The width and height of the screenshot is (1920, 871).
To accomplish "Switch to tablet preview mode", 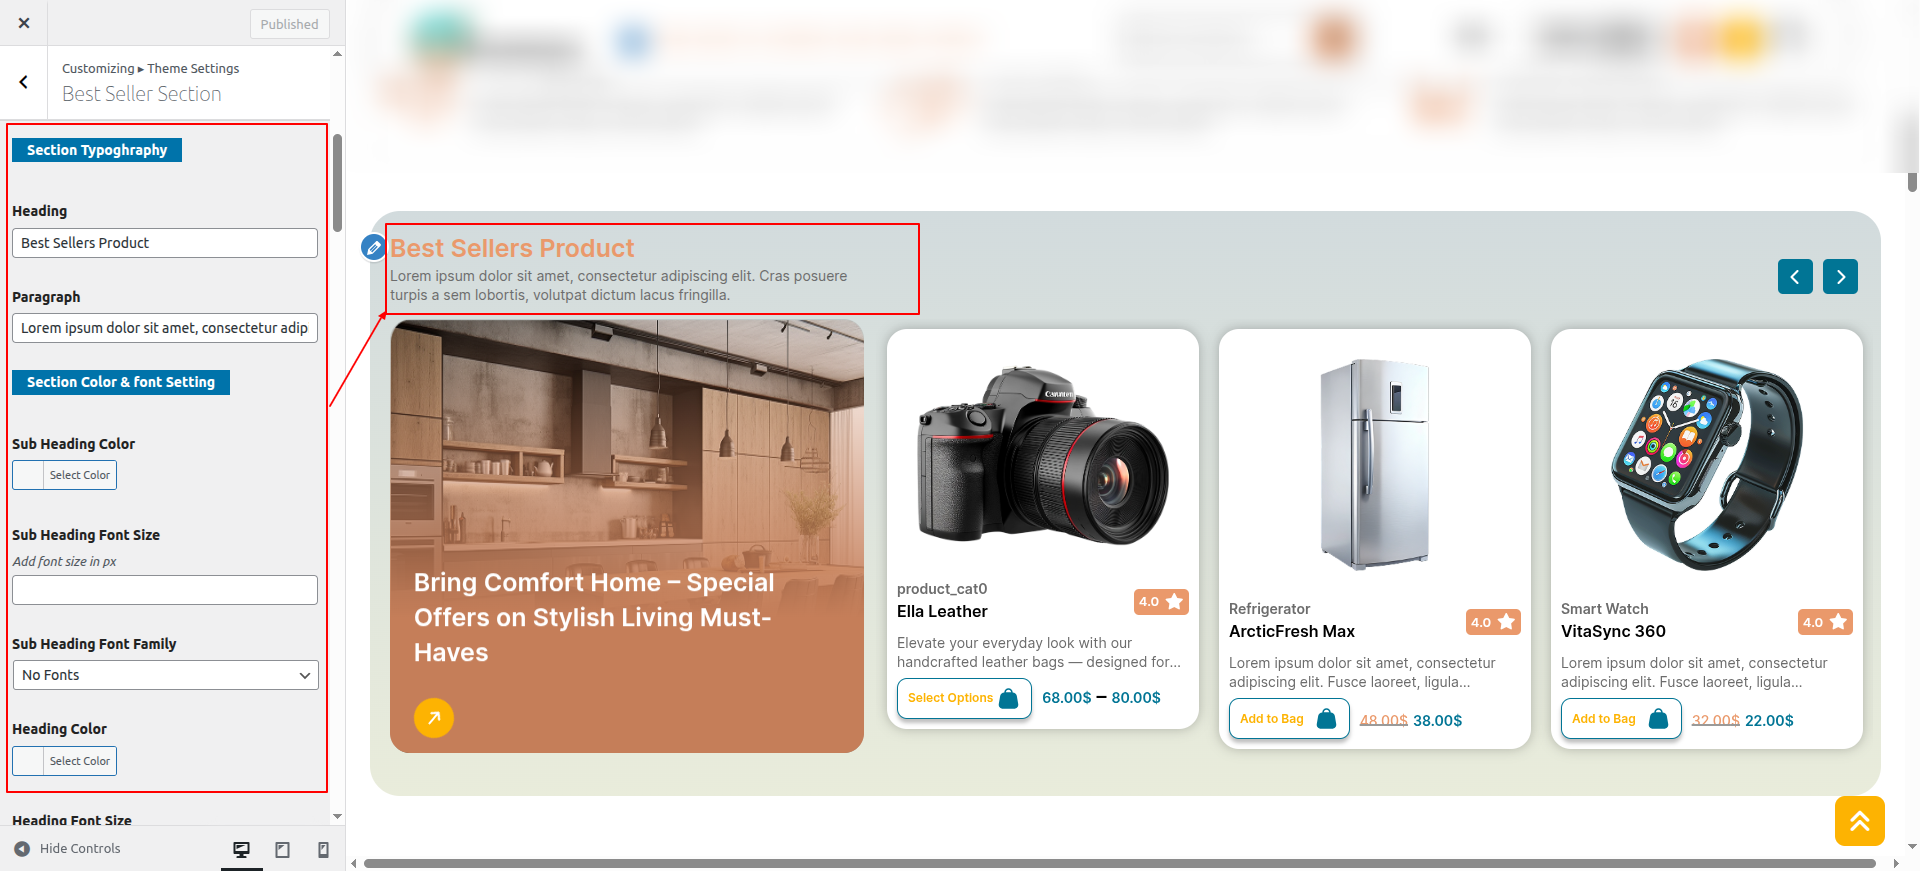I will pos(283,849).
